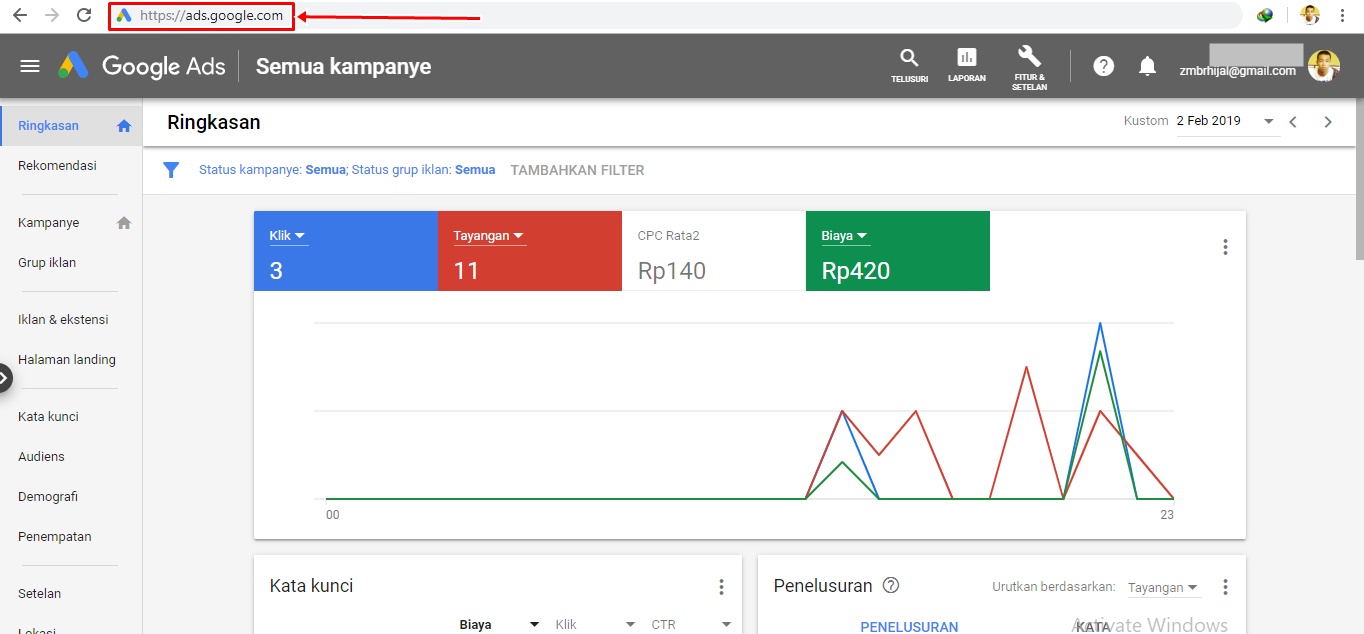
Task: Open the hamburger main menu
Action: (30, 66)
